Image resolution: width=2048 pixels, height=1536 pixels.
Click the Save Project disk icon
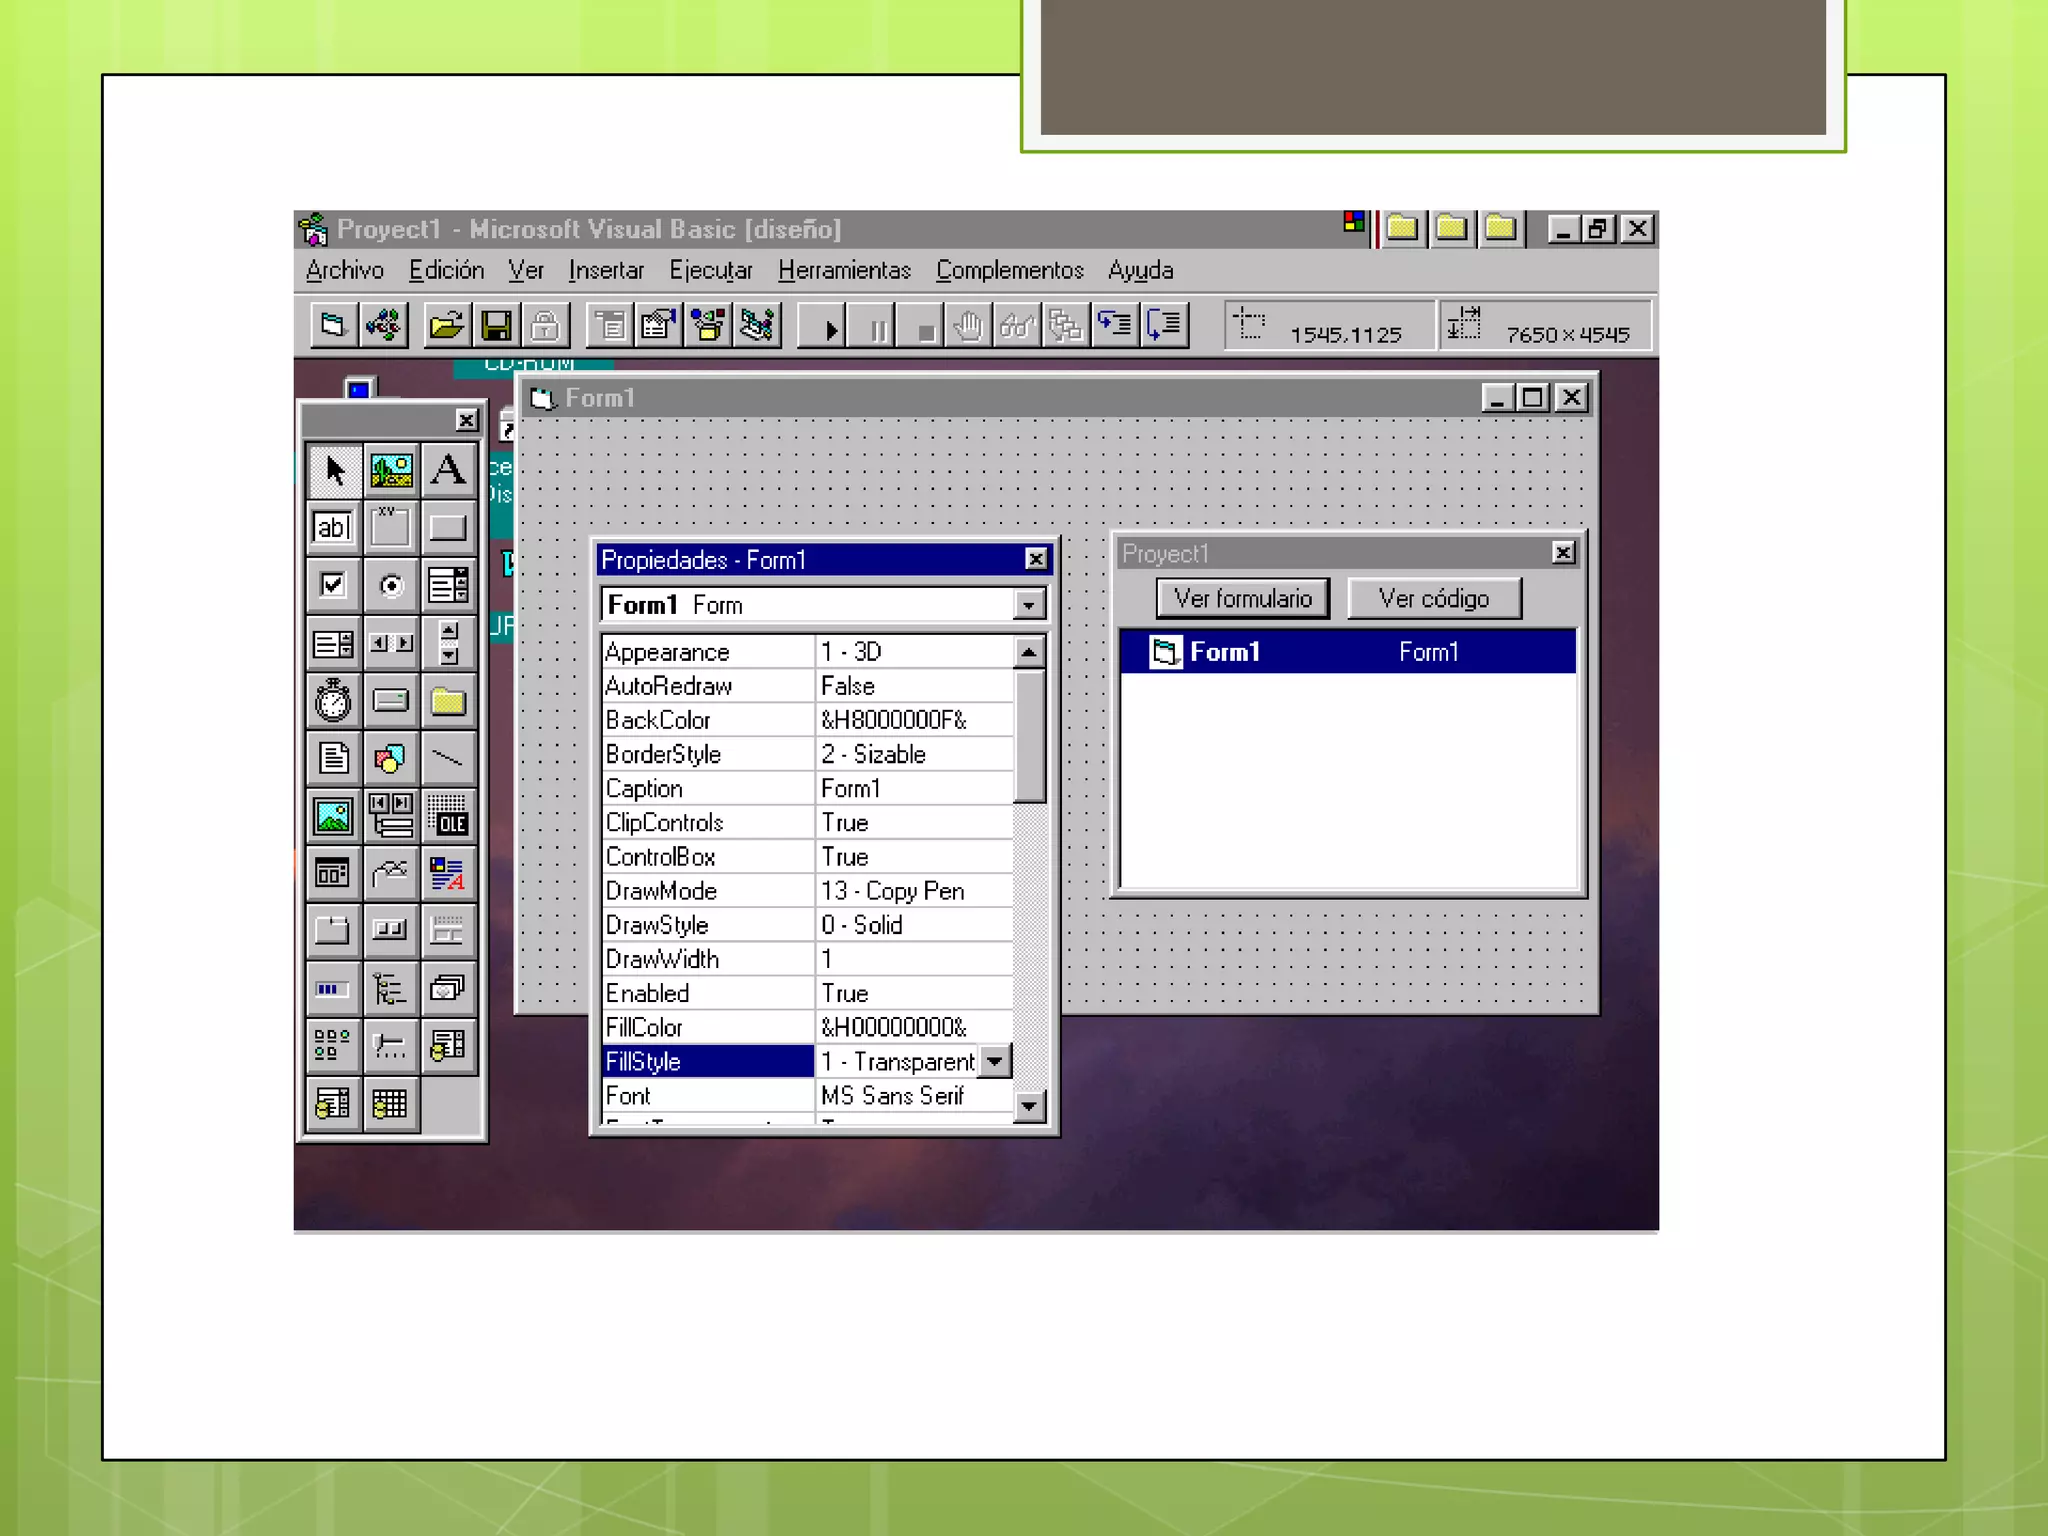496,326
